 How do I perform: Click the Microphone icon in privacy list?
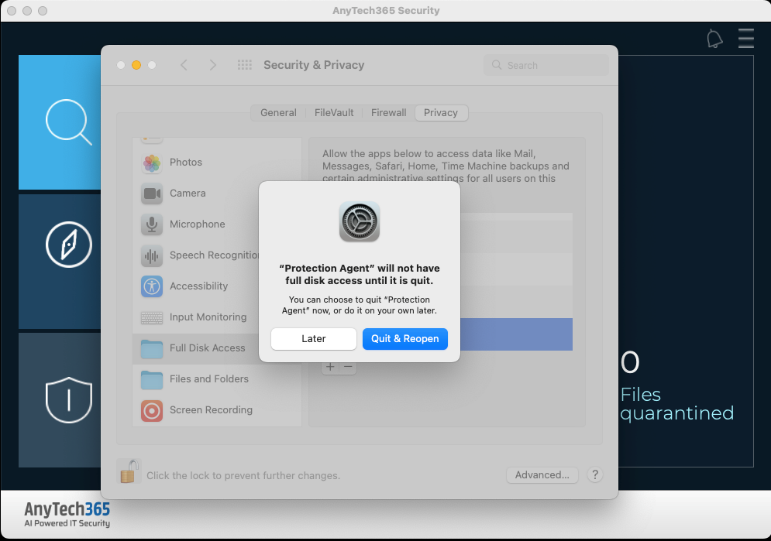pos(152,225)
